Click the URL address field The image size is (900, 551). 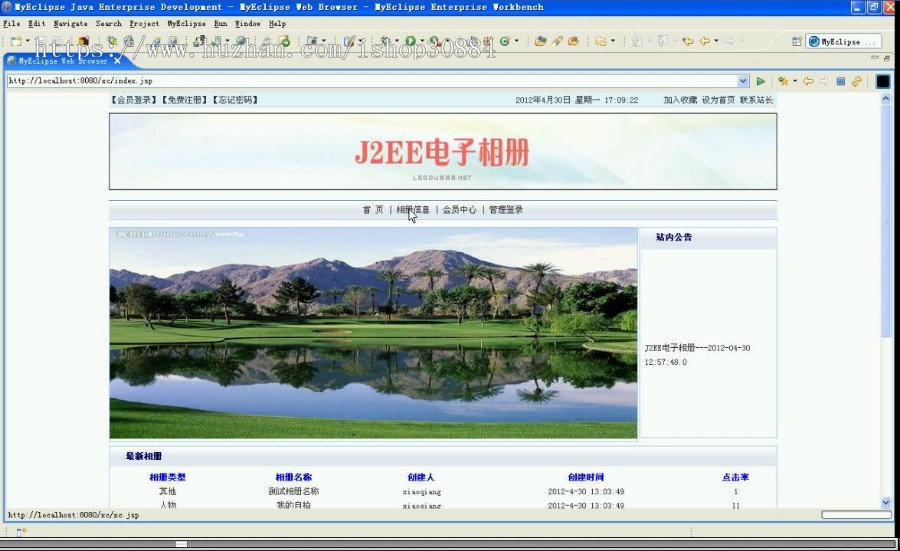[x=372, y=81]
